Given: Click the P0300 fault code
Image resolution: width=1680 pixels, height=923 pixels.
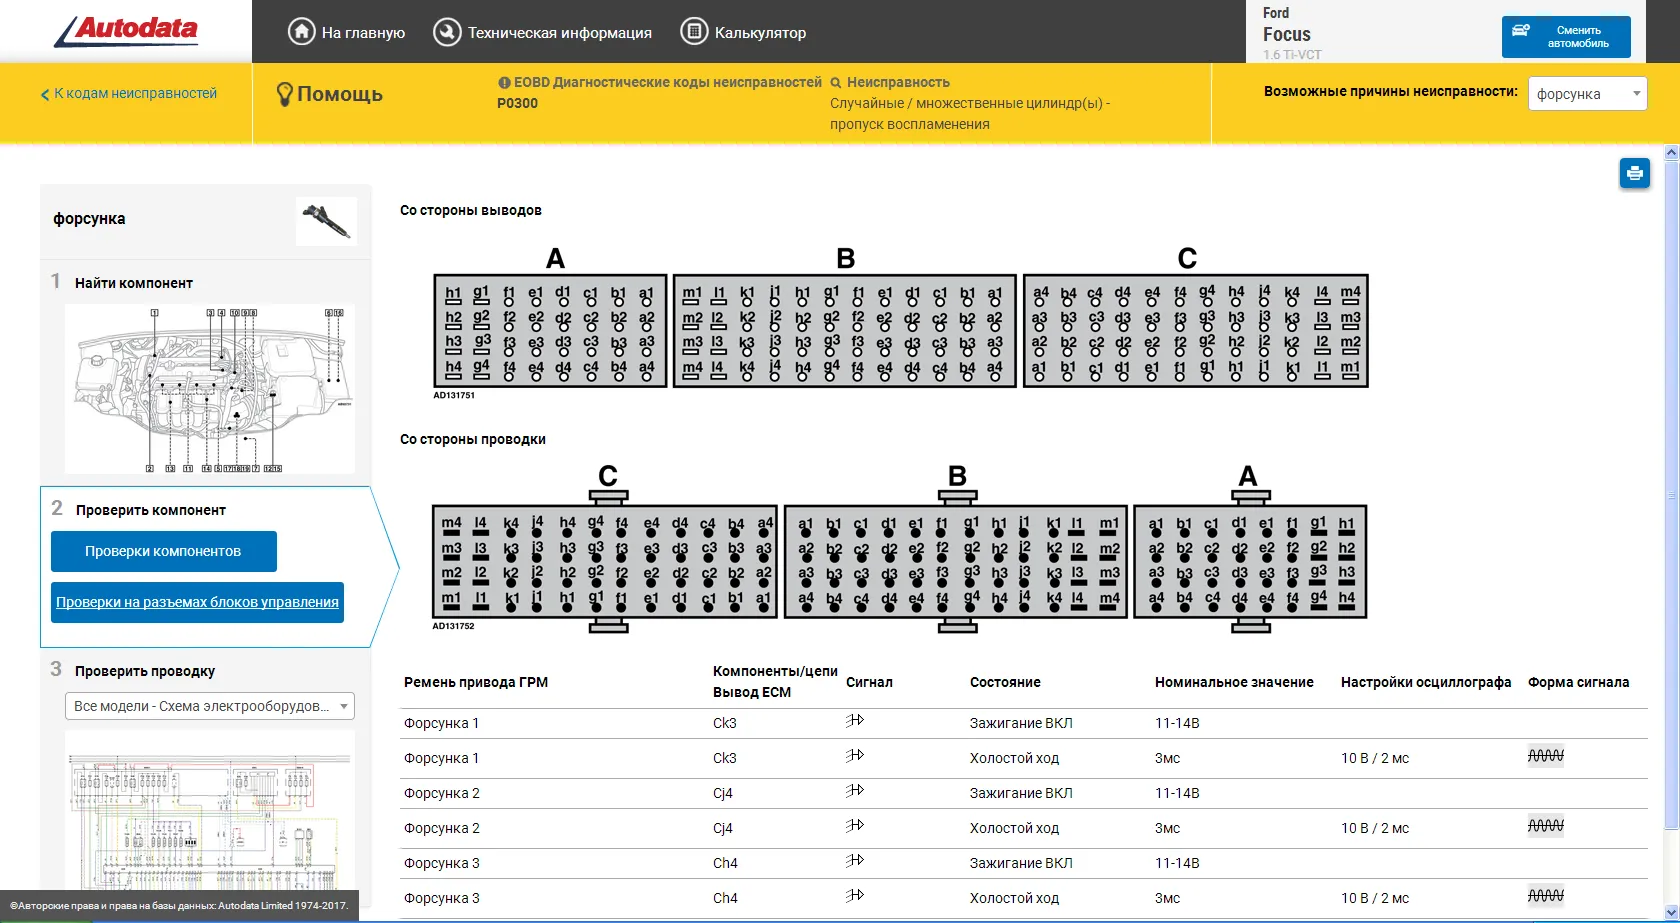Looking at the screenshot, I should pyautogui.click(x=517, y=103).
